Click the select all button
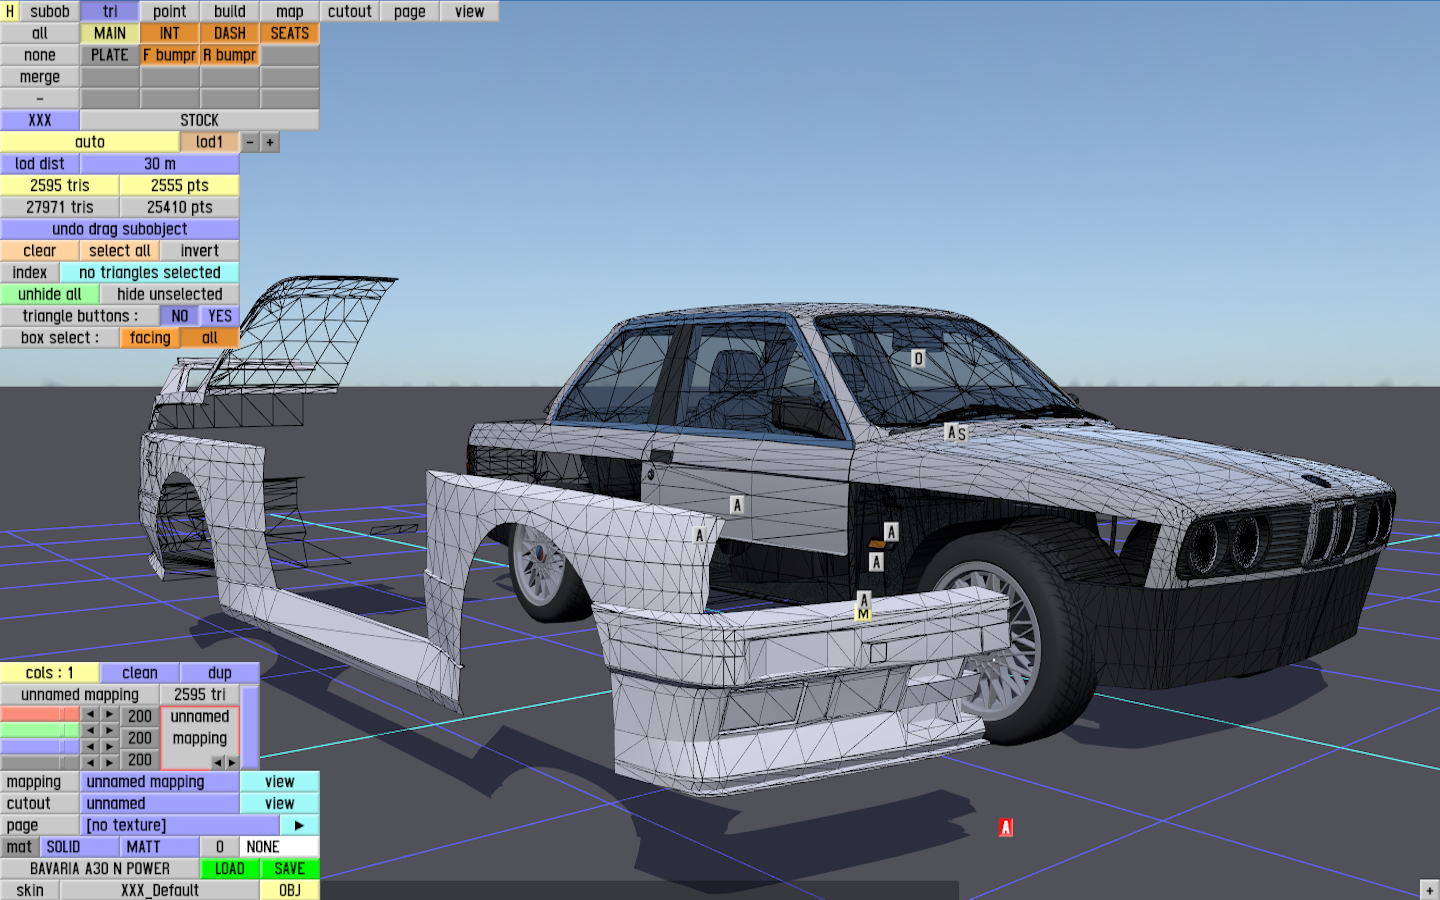Viewport: 1440px width, 900px height. pyautogui.click(x=120, y=251)
